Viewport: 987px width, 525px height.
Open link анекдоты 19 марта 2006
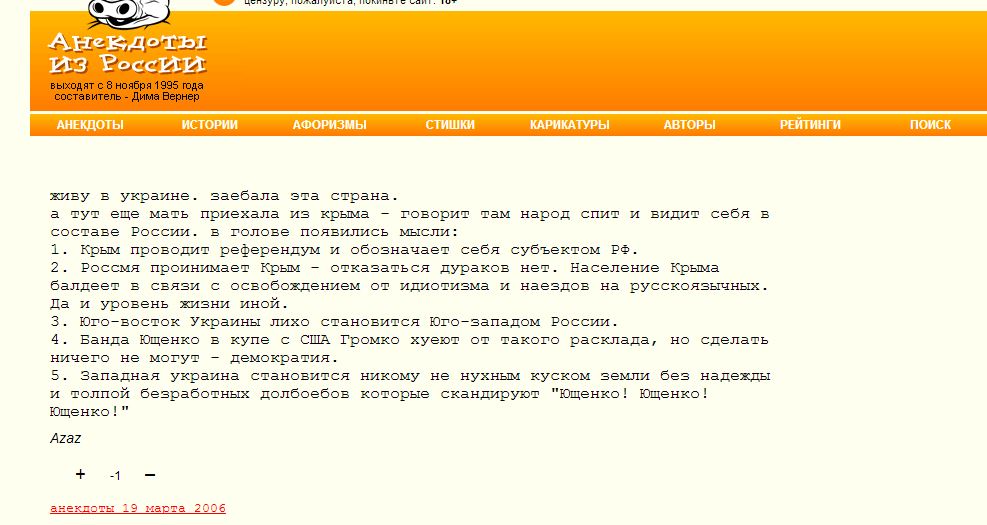point(138,508)
